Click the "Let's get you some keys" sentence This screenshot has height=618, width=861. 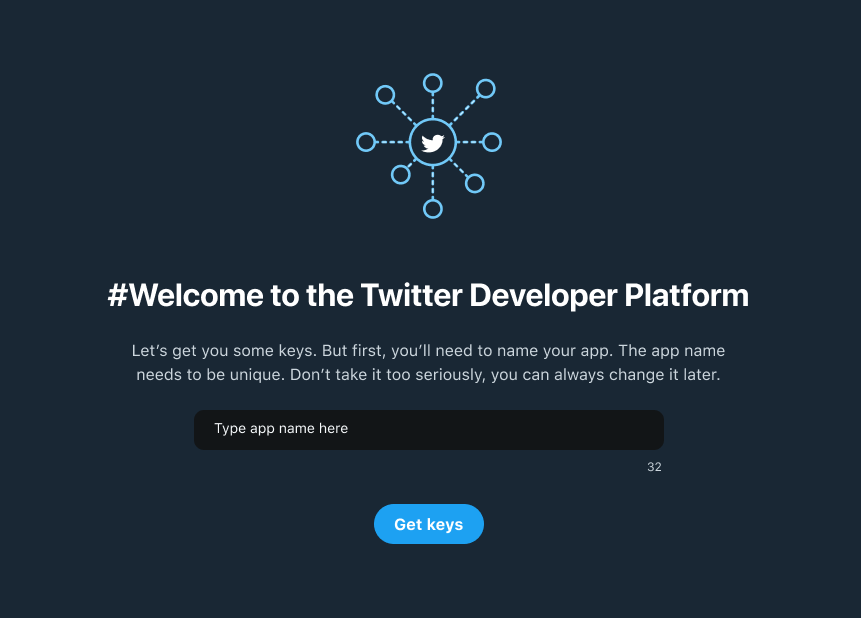click(221, 352)
